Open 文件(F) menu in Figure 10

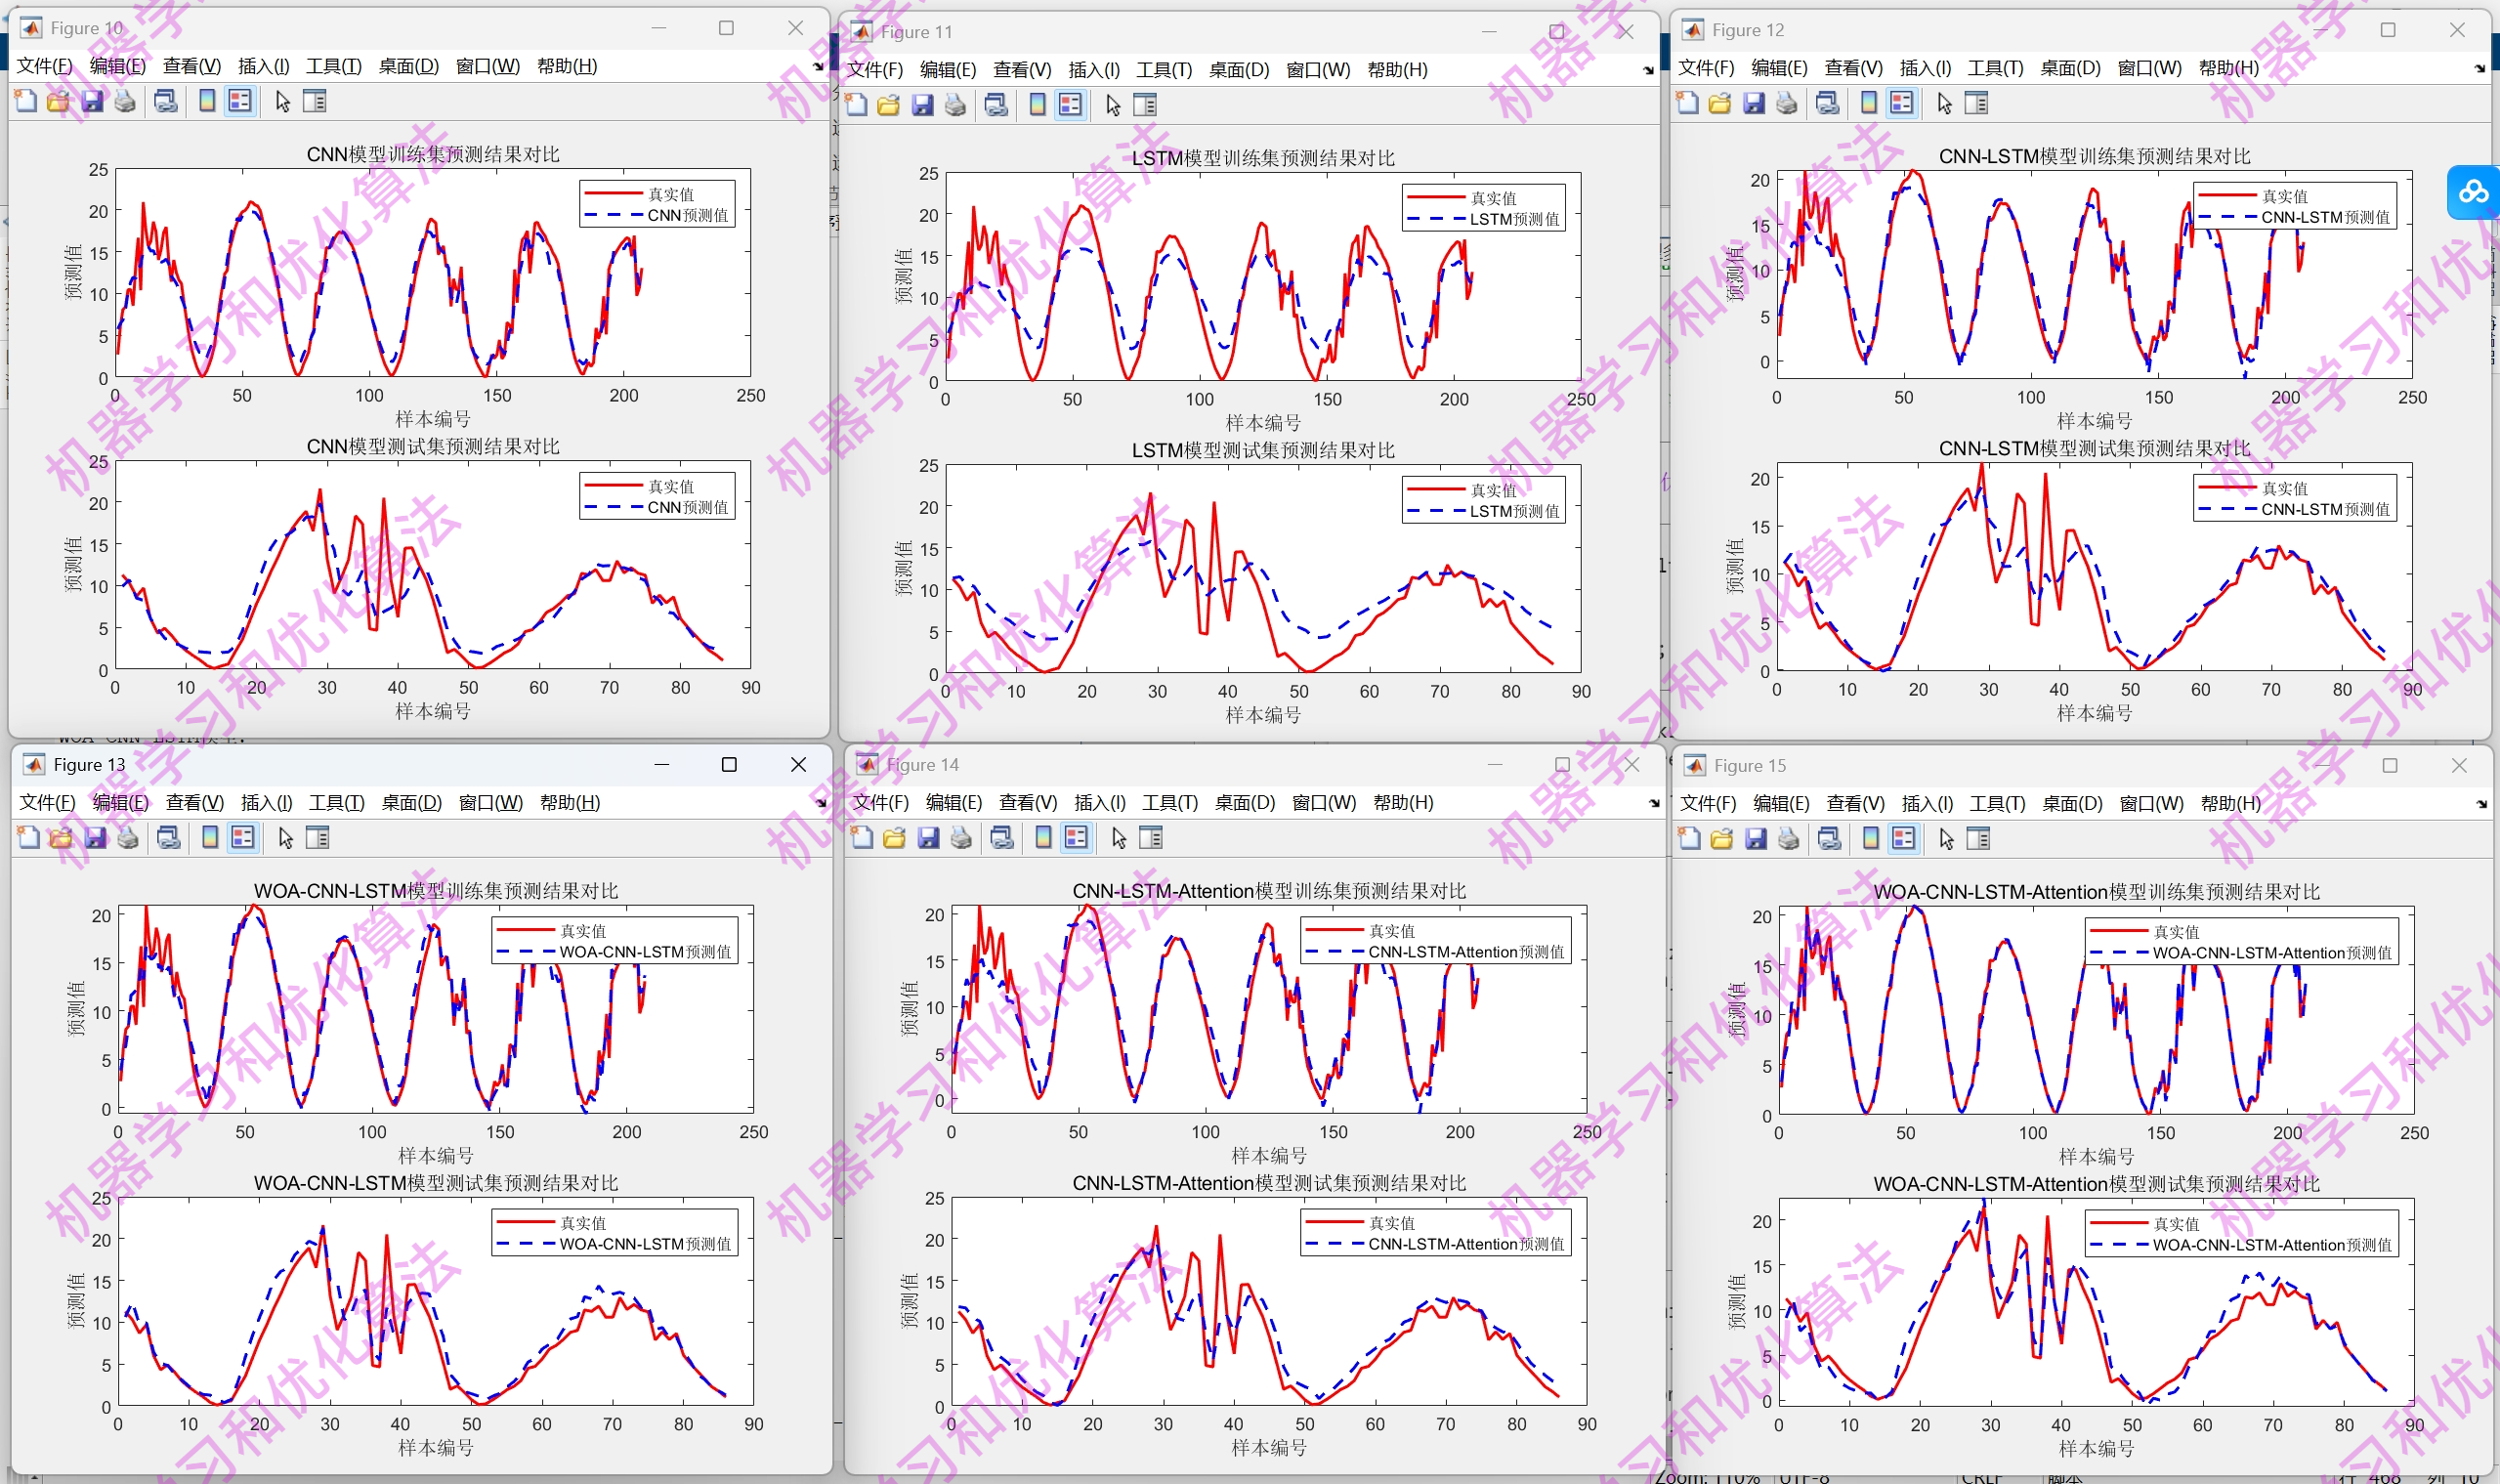coord(44,66)
